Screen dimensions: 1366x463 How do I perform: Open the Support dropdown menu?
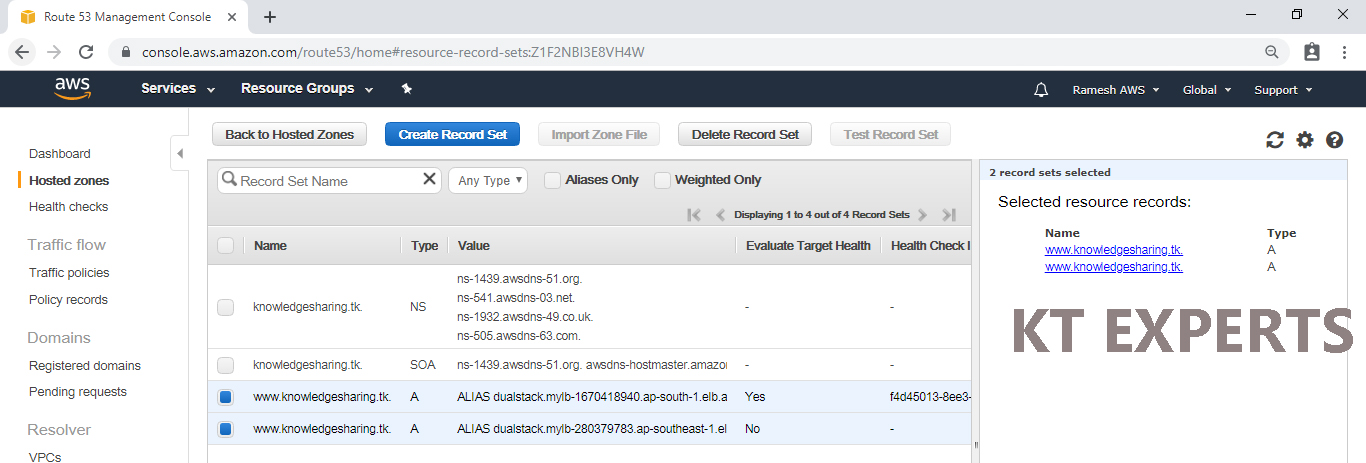click(x=1283, y=90)
